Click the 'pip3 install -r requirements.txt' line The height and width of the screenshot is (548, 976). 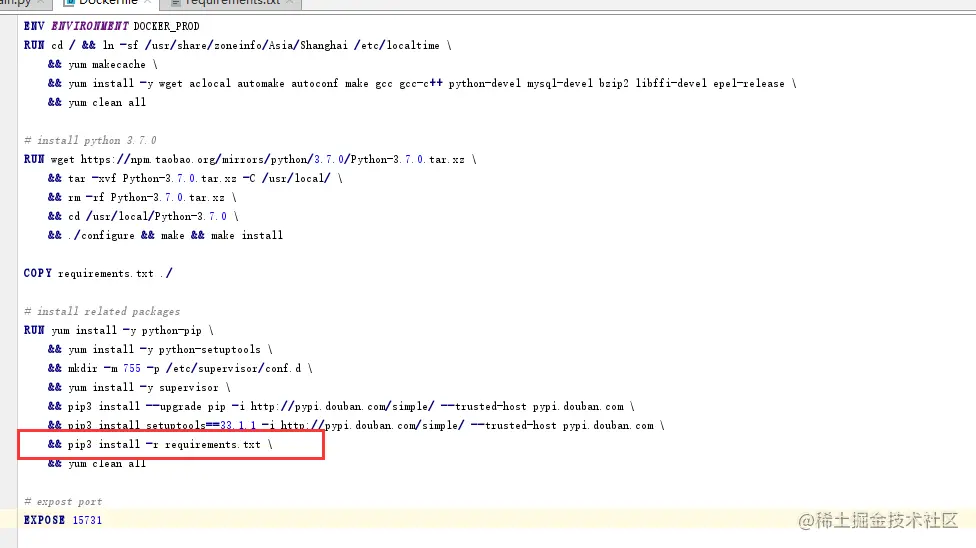161,445
